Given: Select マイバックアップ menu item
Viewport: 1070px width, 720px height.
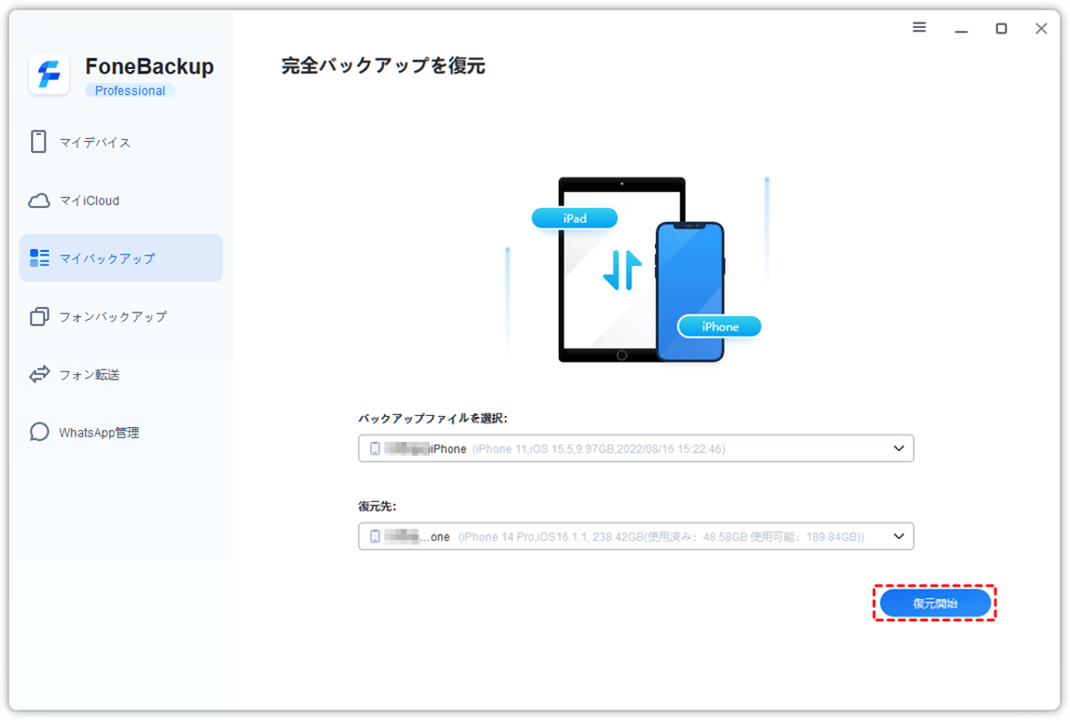Looking at the screenshot, I should pos(121,258).
